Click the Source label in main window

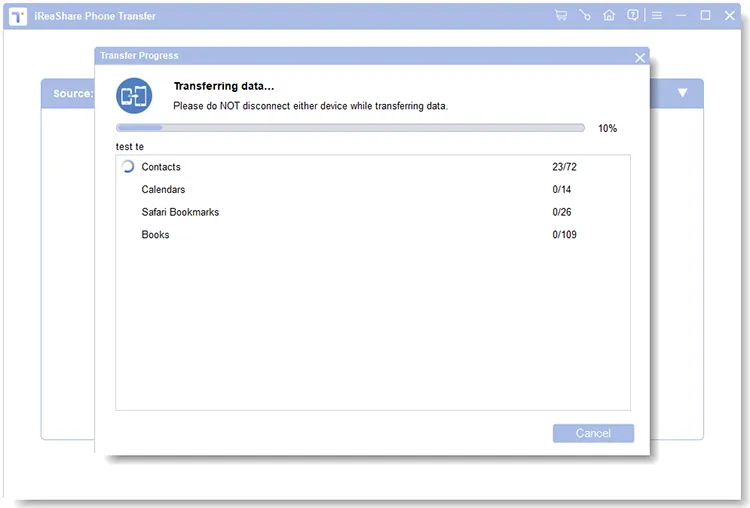(x=73, y=93)
